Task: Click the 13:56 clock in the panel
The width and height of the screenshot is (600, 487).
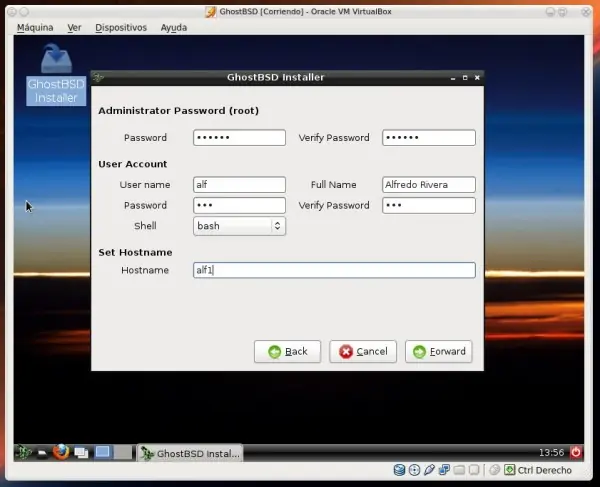Action: [x=551, y=453]
